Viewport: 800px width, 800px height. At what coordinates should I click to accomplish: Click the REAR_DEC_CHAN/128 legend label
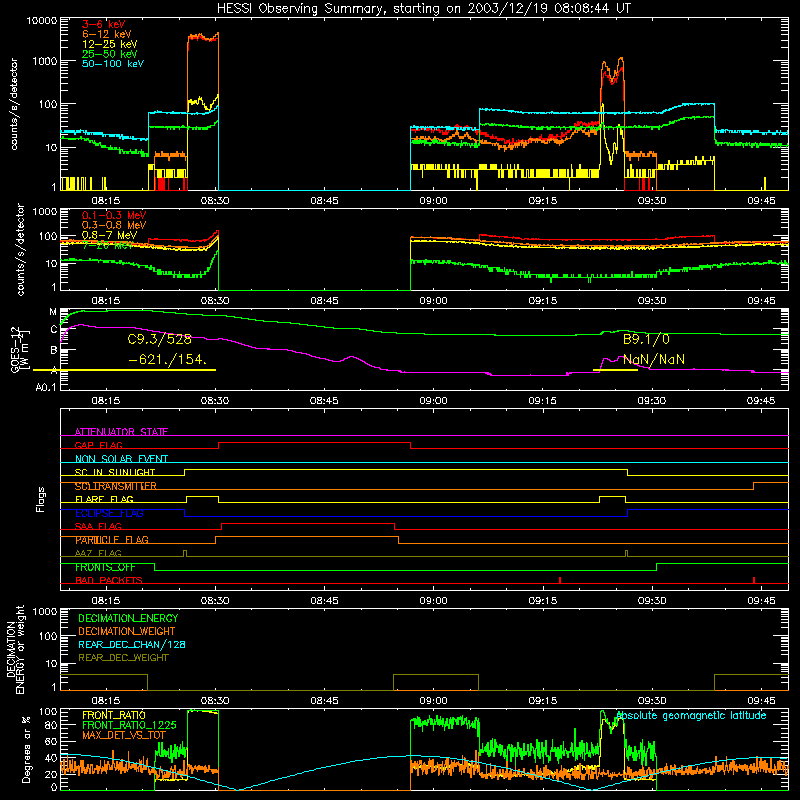[132, 644]
